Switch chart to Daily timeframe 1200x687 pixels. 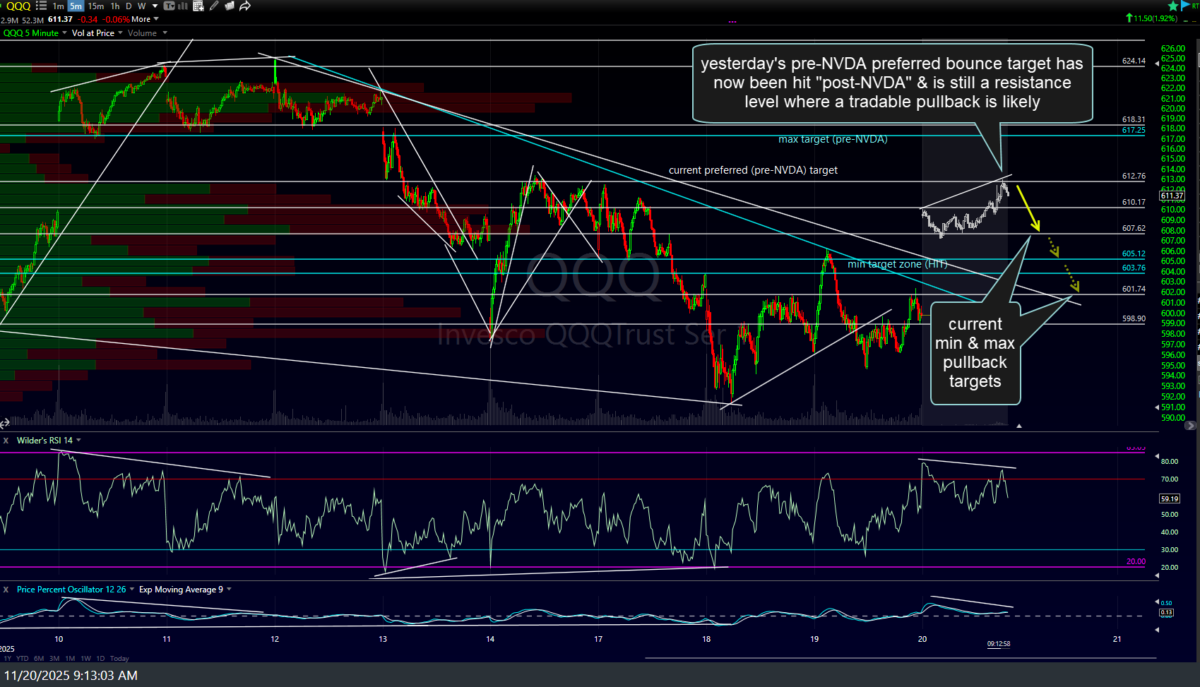click(x=128, y=6)
